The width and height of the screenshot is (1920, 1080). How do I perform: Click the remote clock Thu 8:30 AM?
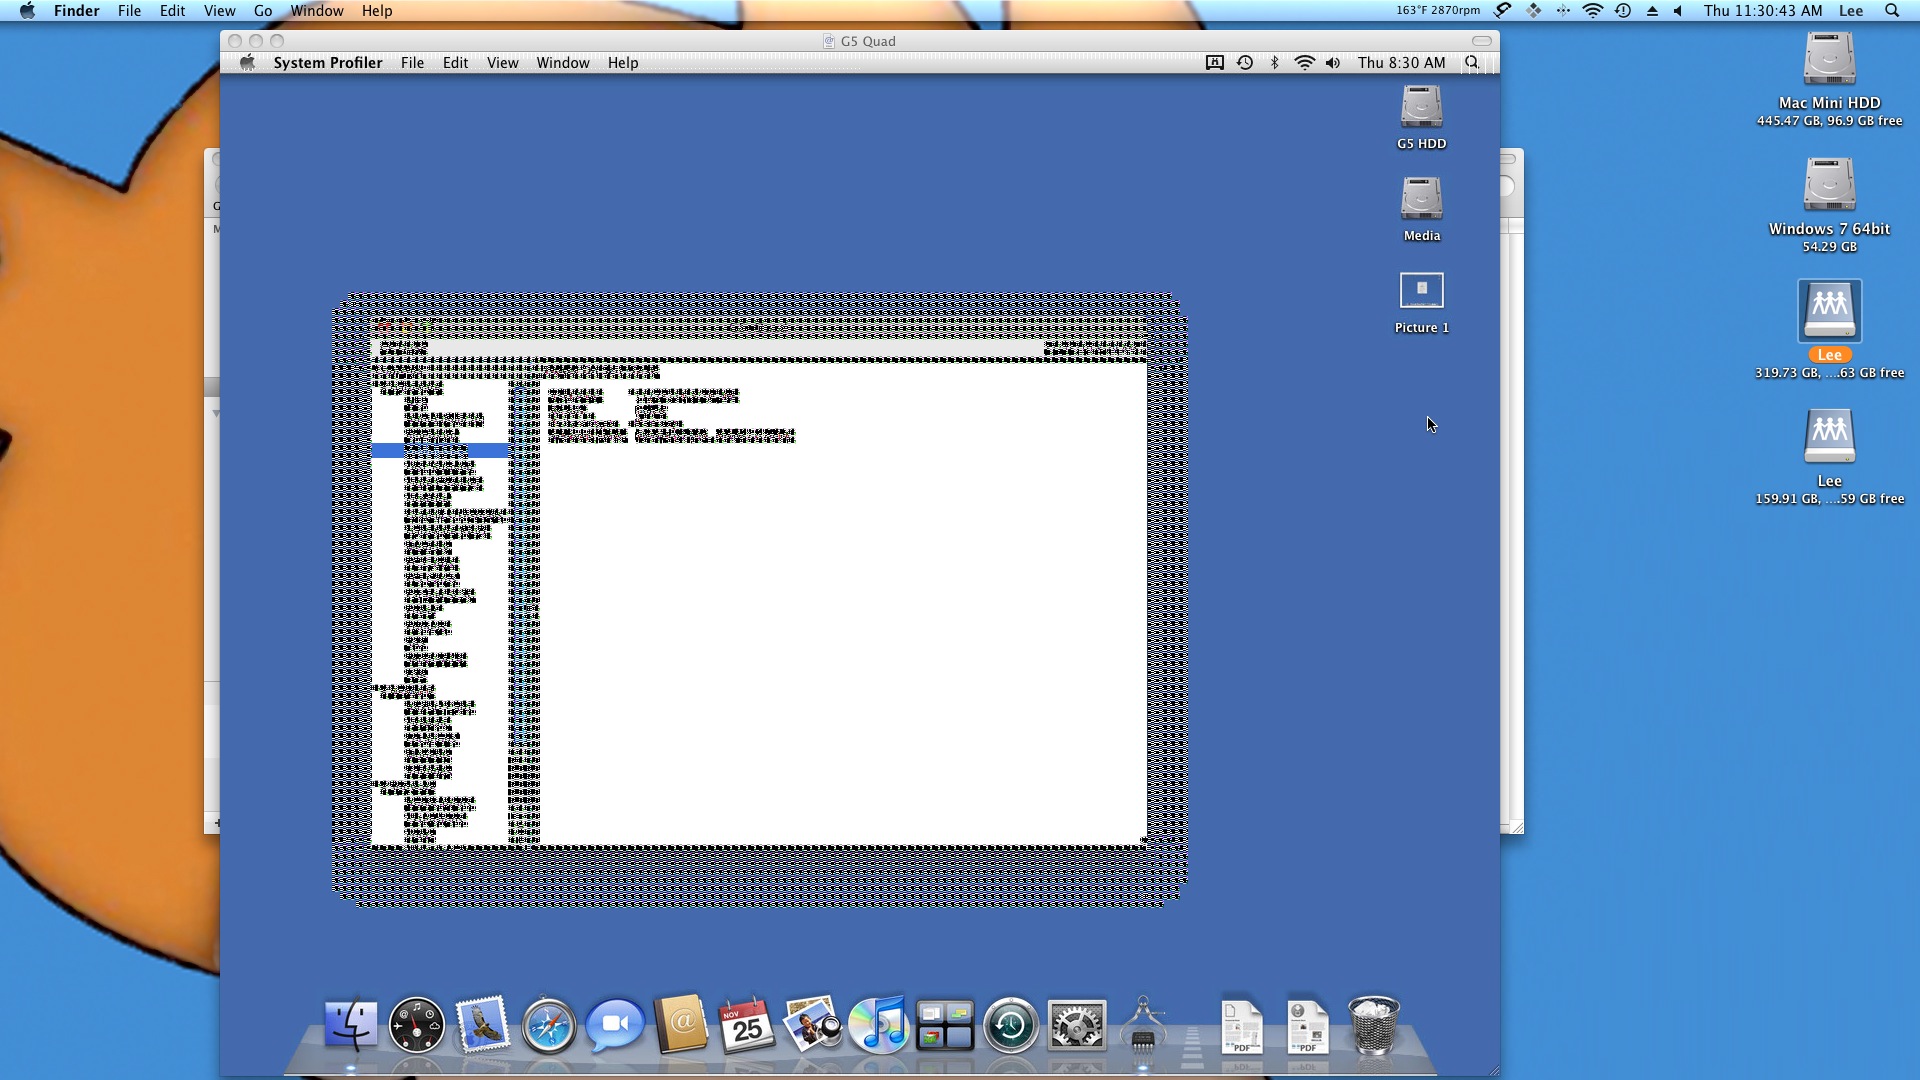1401,62
